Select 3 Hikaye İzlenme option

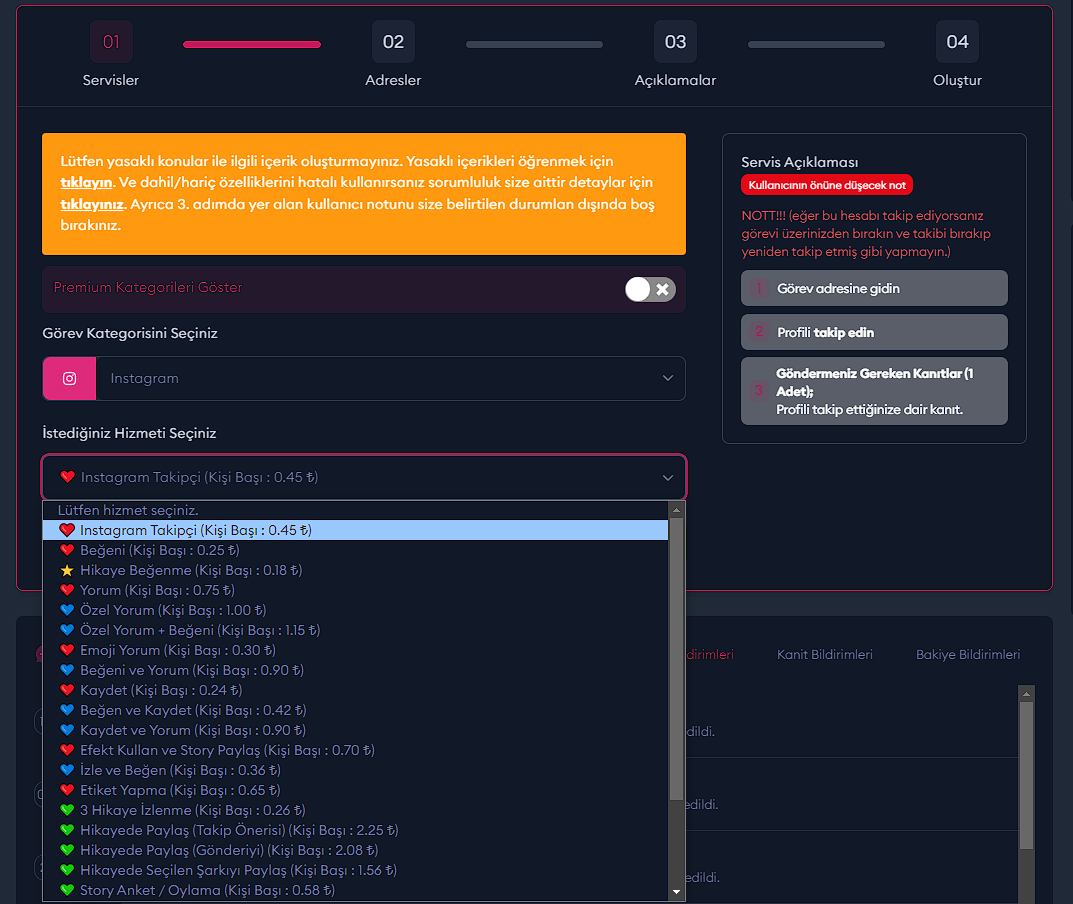pyautogui.click(x=355, y=810)
